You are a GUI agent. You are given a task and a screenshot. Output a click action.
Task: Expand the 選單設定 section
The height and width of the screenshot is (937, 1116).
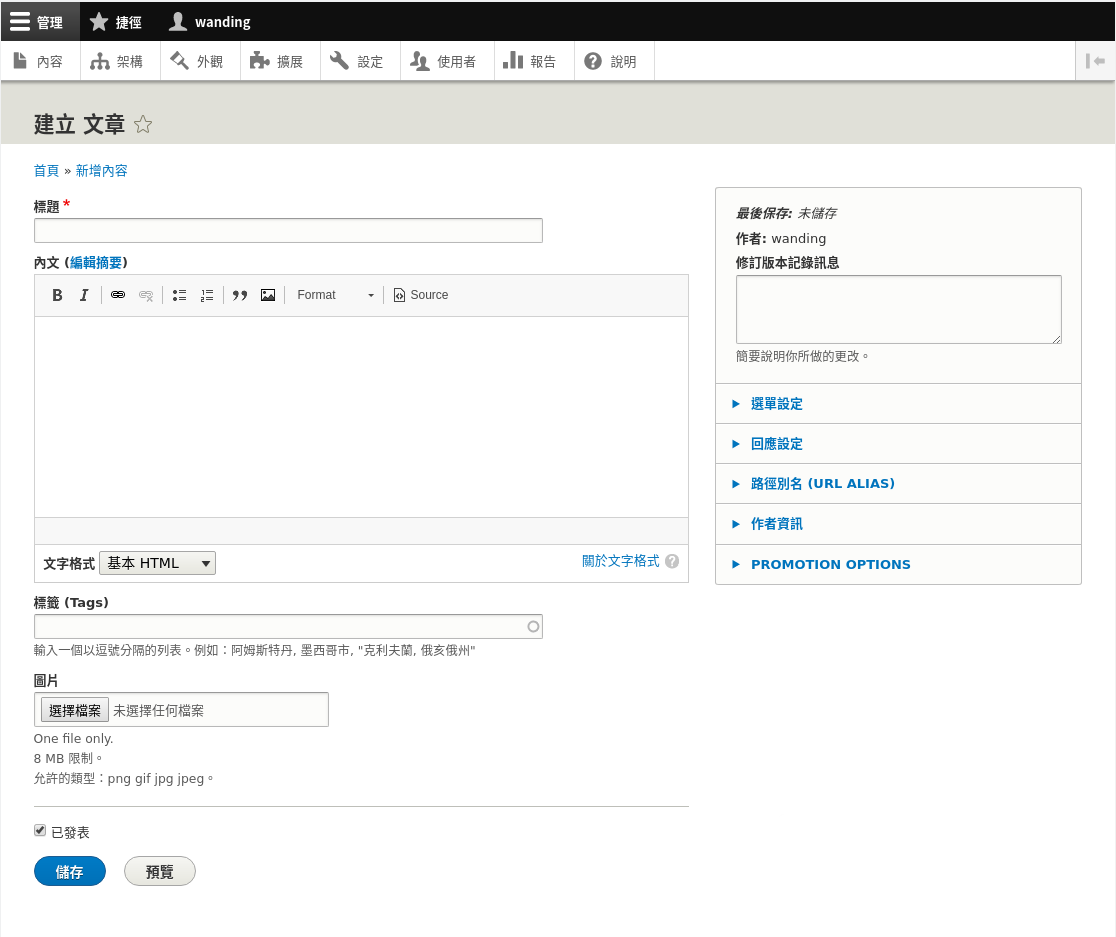(x=776, y=404)
